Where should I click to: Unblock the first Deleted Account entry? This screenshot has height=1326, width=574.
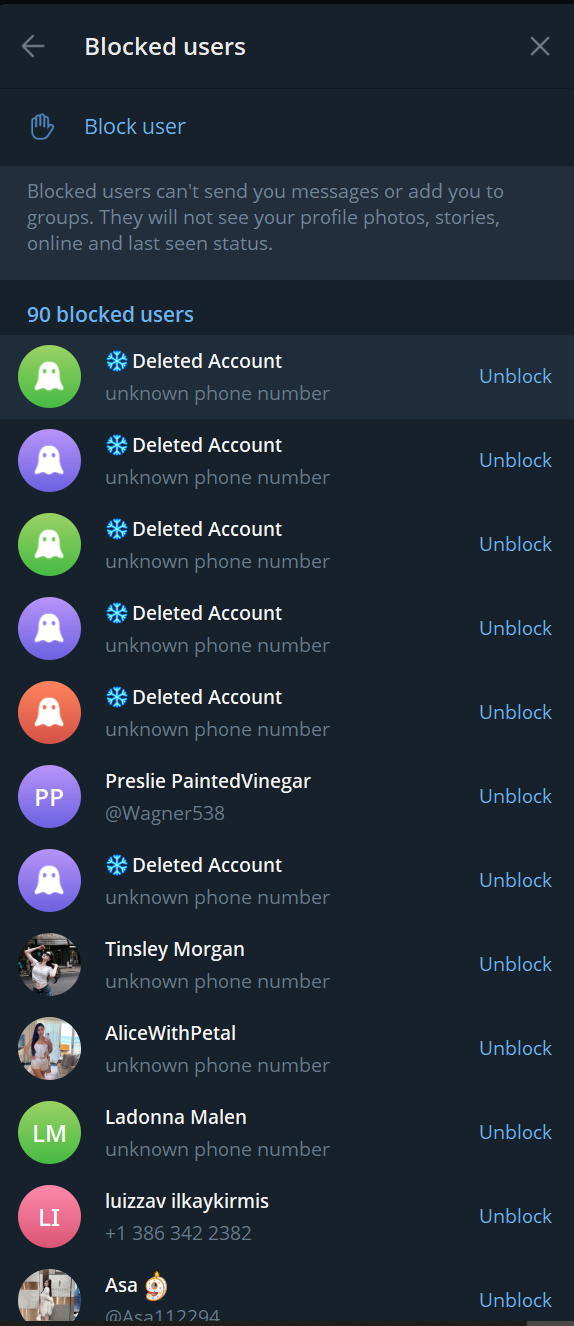tap(515, 376)
